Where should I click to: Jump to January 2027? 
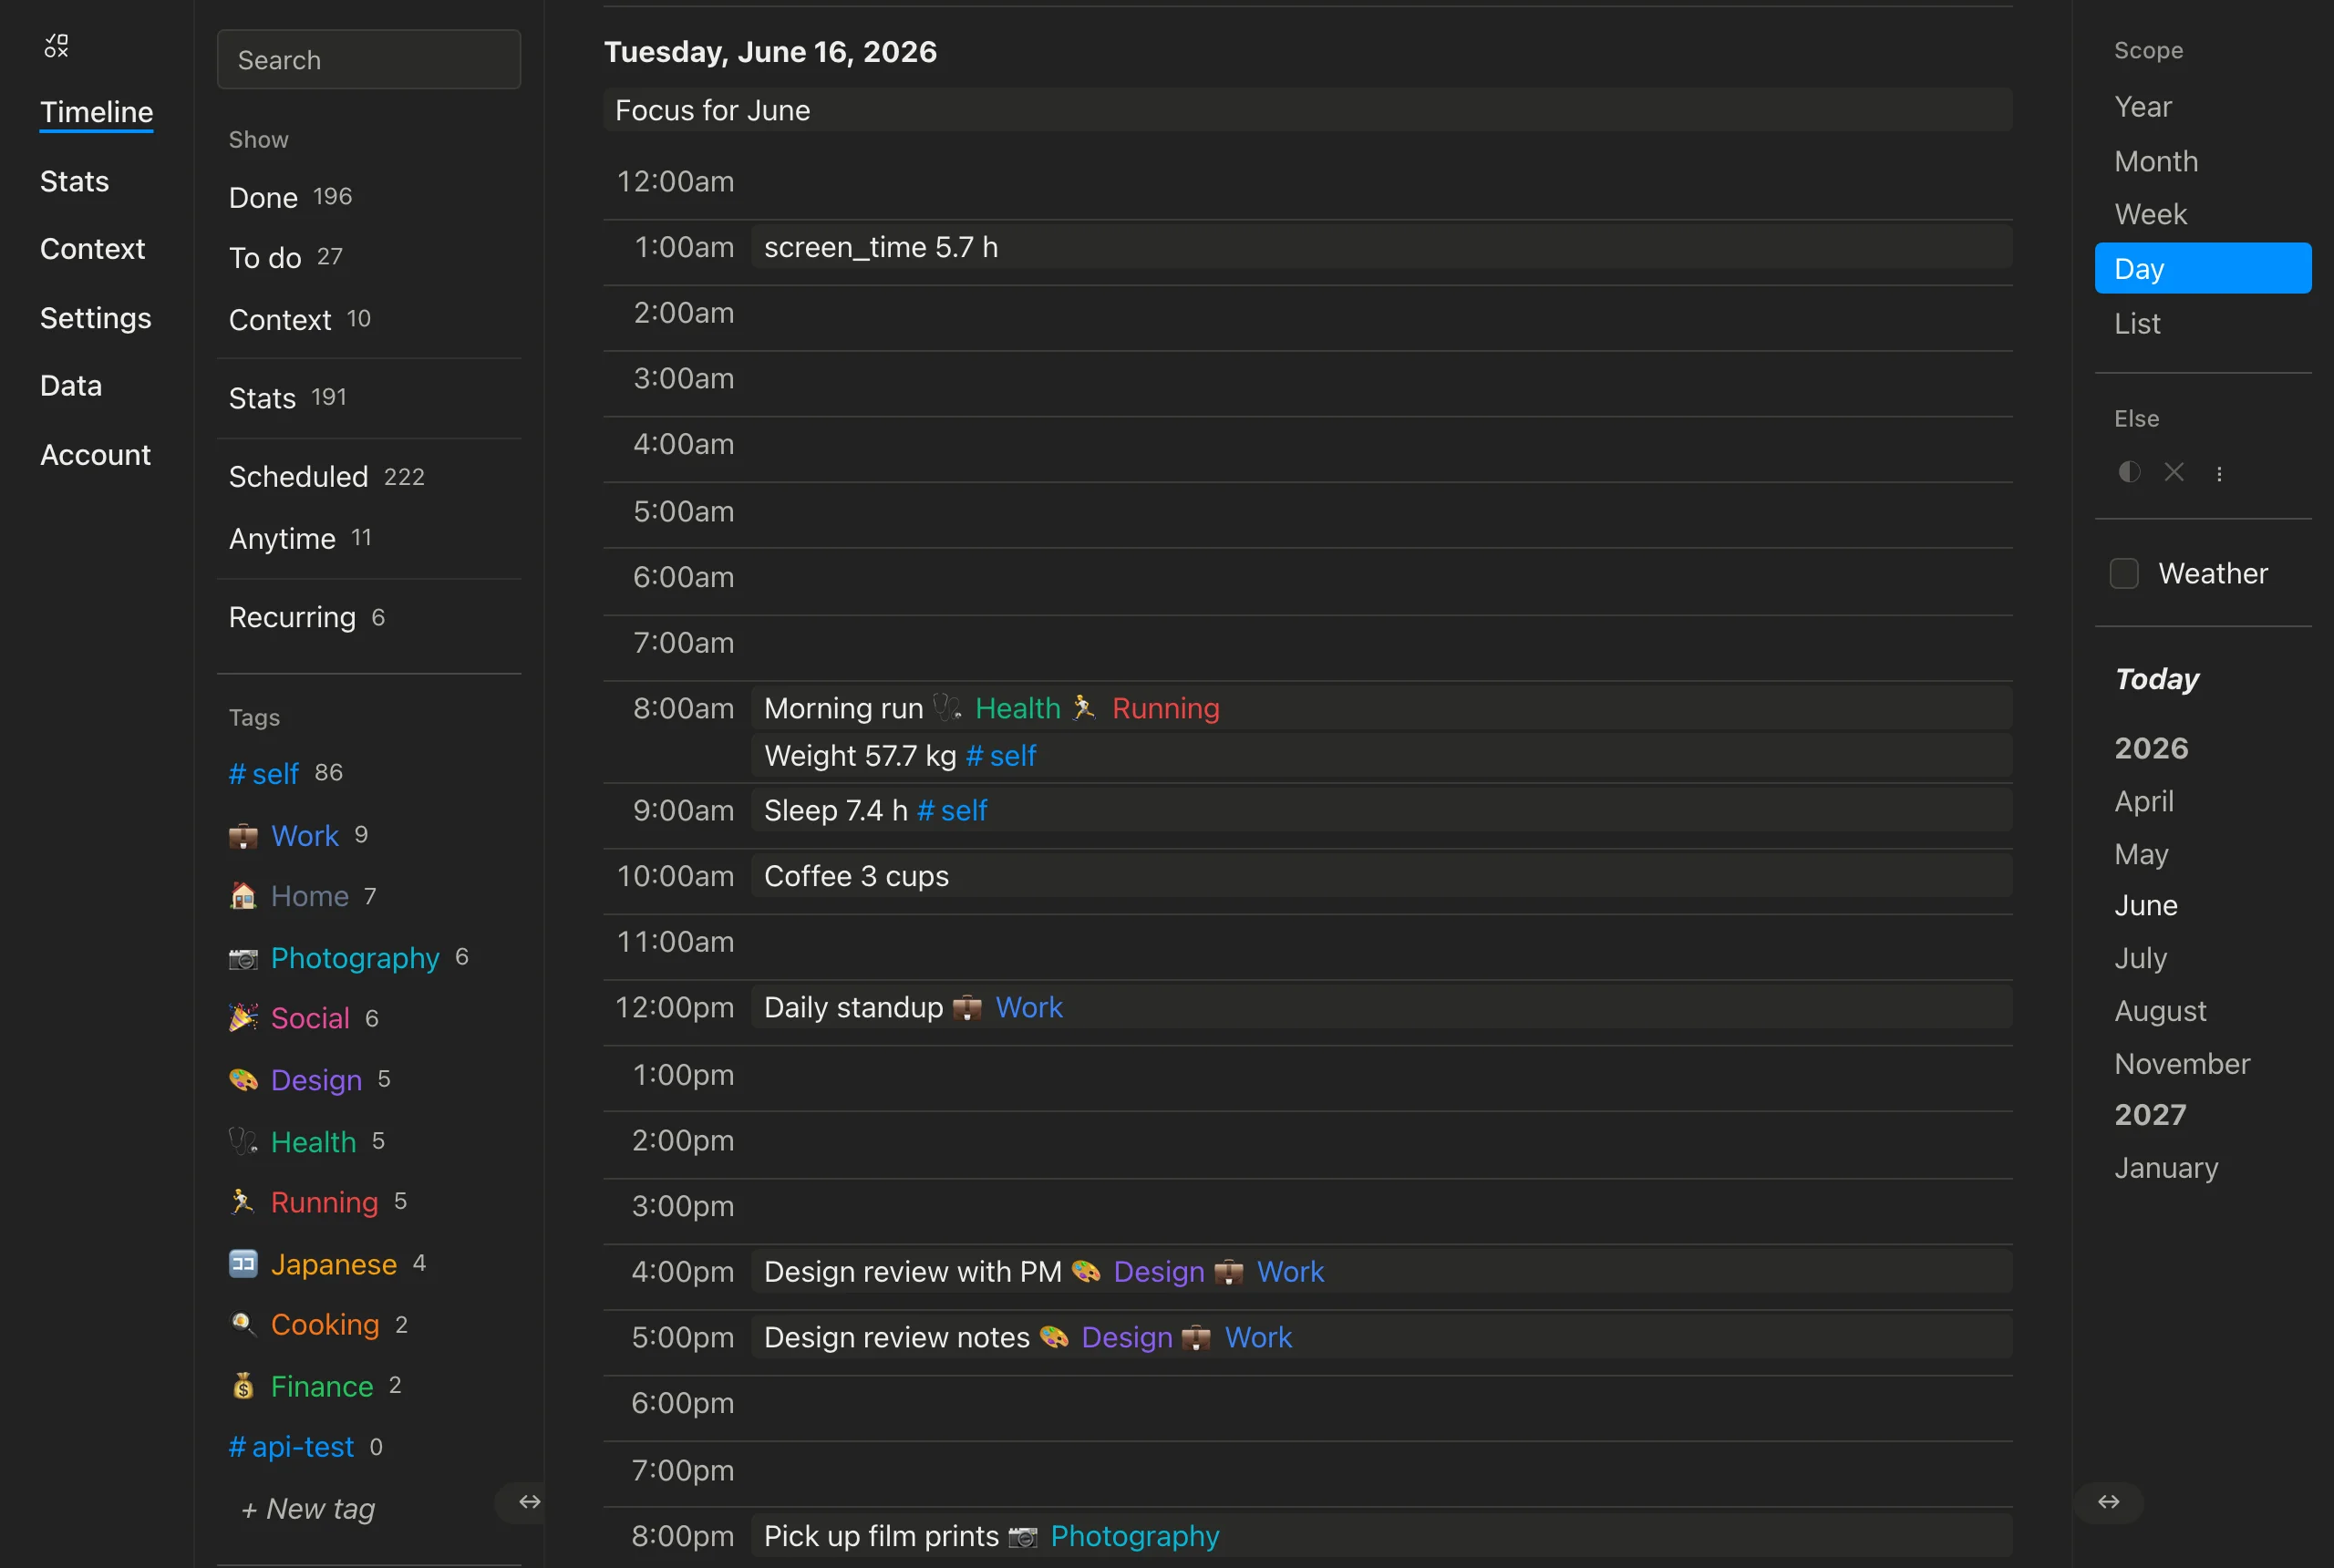pyautogui.click(x=2166, y=1168)
